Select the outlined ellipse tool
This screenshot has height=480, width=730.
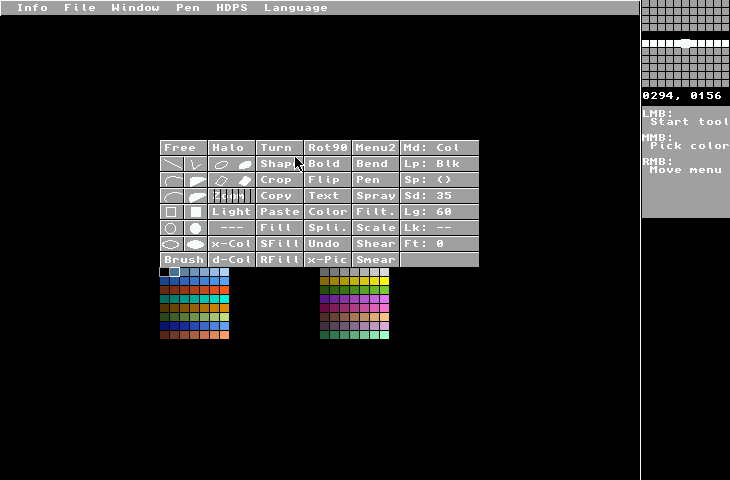(x=171, y=244)
